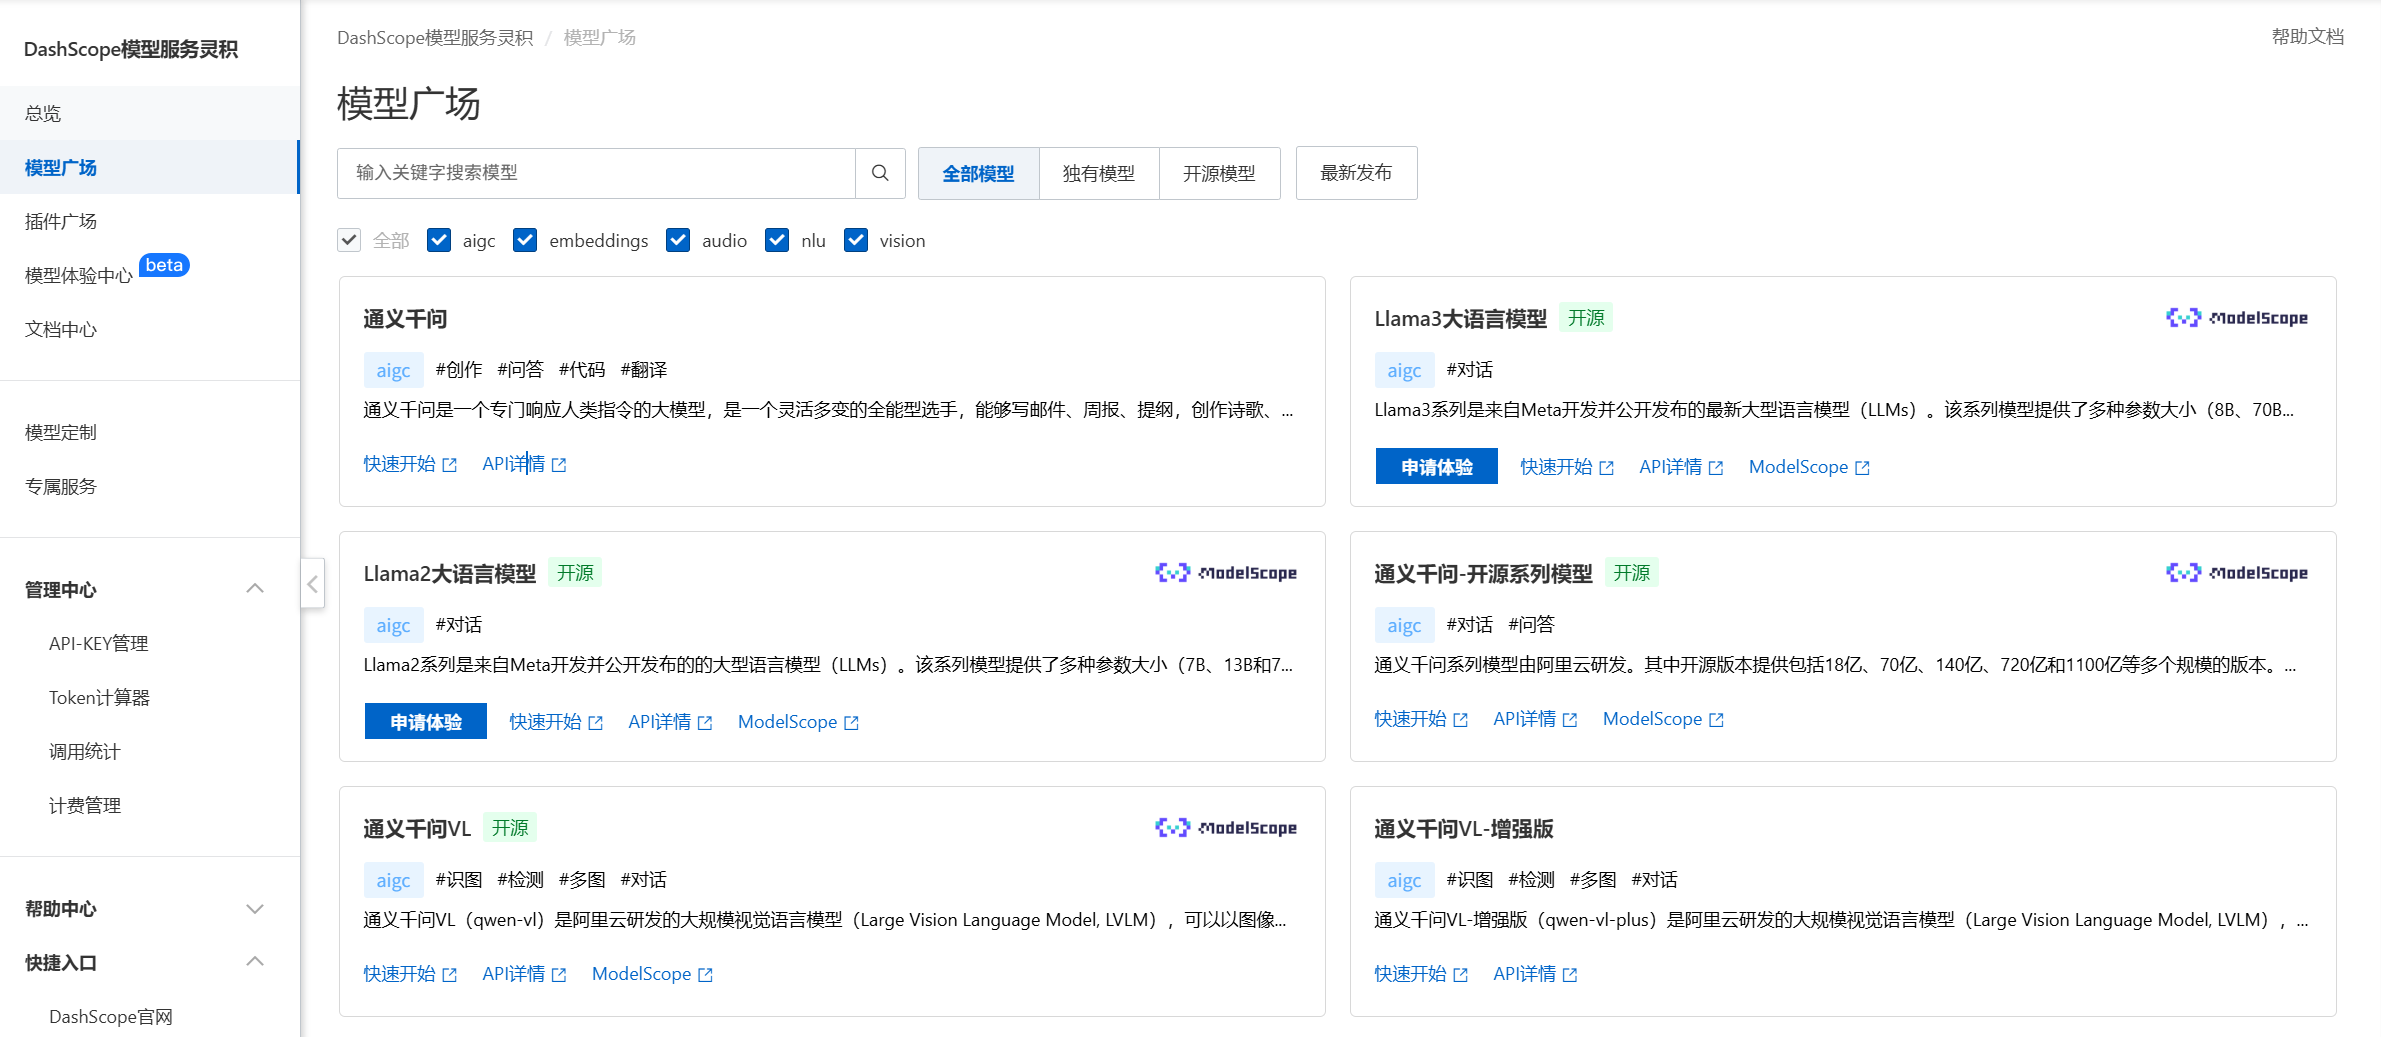Click 申请体验 on Llama2 card

click(x=426, y=721)
